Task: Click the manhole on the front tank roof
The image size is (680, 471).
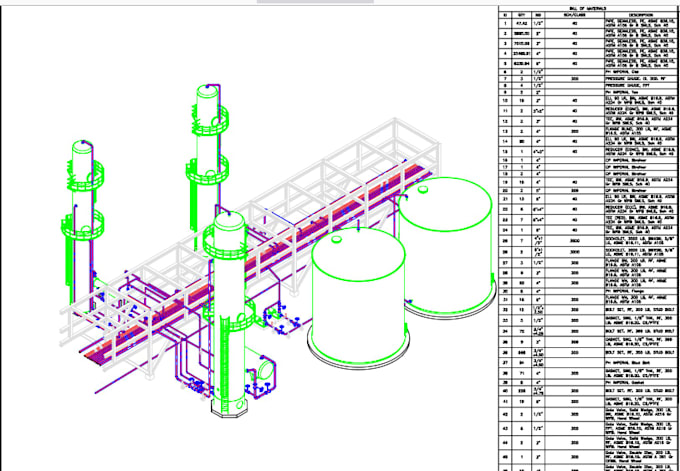Action: 337,239
